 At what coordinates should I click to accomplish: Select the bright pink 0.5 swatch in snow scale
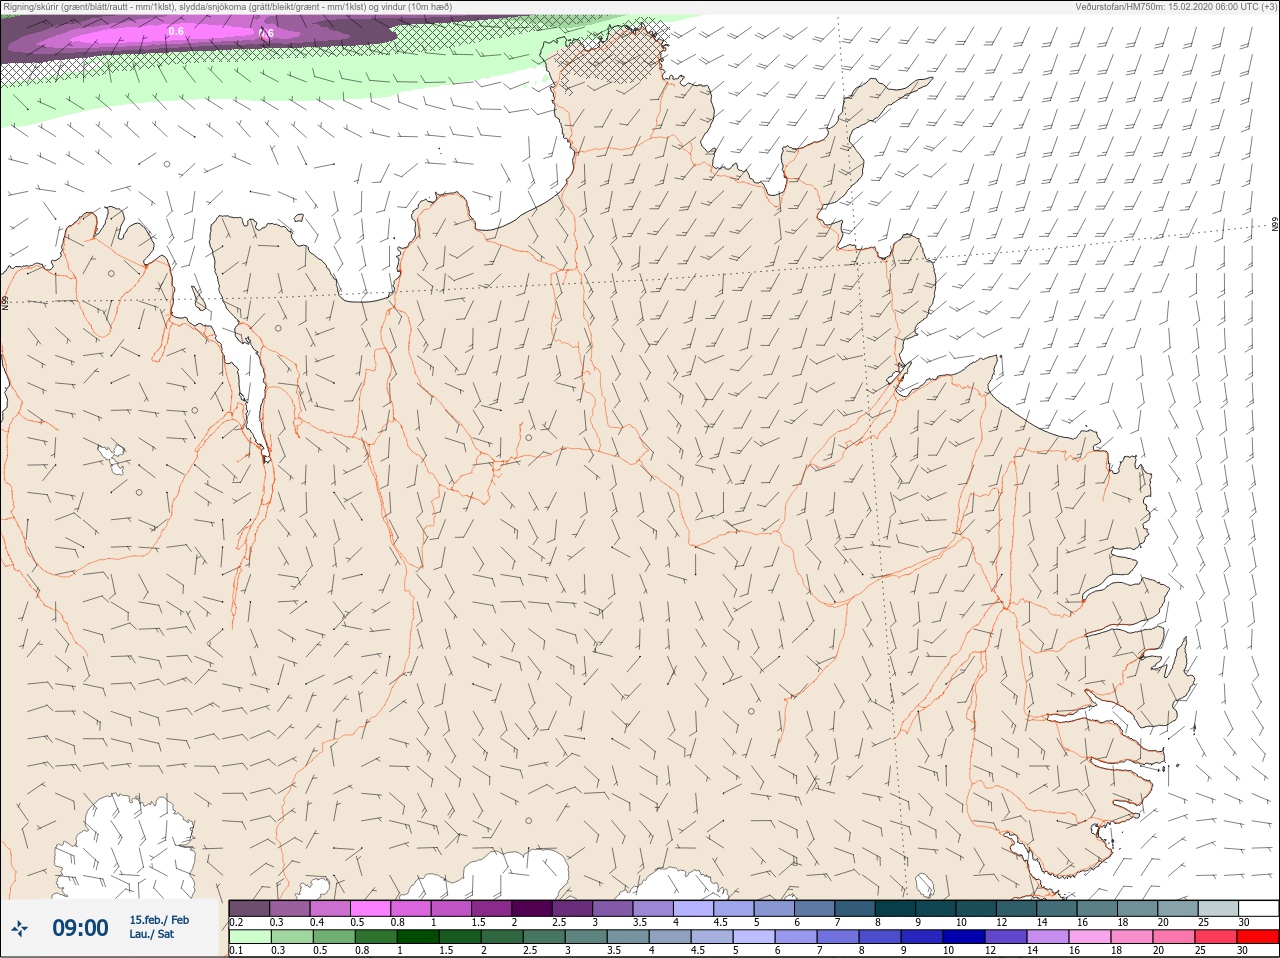[370, 908]
